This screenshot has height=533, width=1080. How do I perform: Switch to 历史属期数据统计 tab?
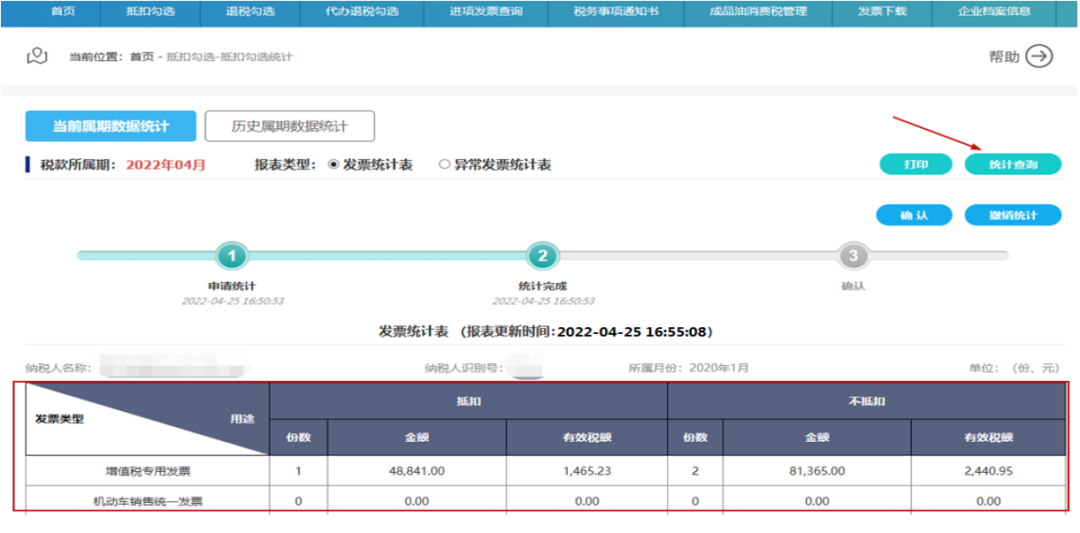click(289, 126)
